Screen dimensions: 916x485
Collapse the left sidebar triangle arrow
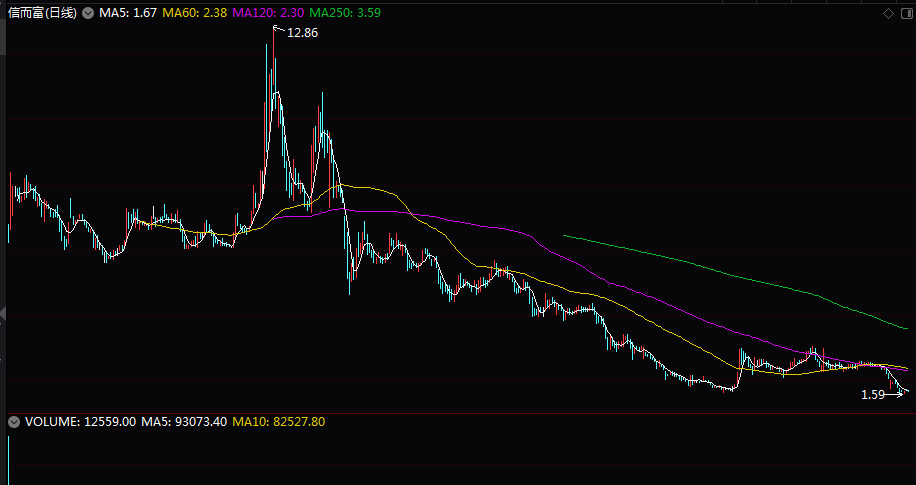pos(2,314)
